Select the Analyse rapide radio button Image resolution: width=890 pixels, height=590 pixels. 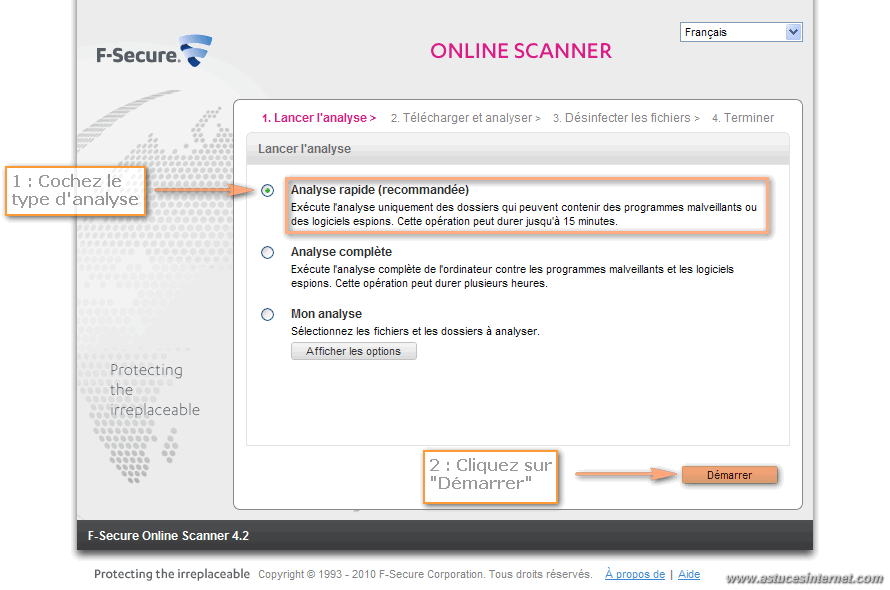(x=267, y=190)
